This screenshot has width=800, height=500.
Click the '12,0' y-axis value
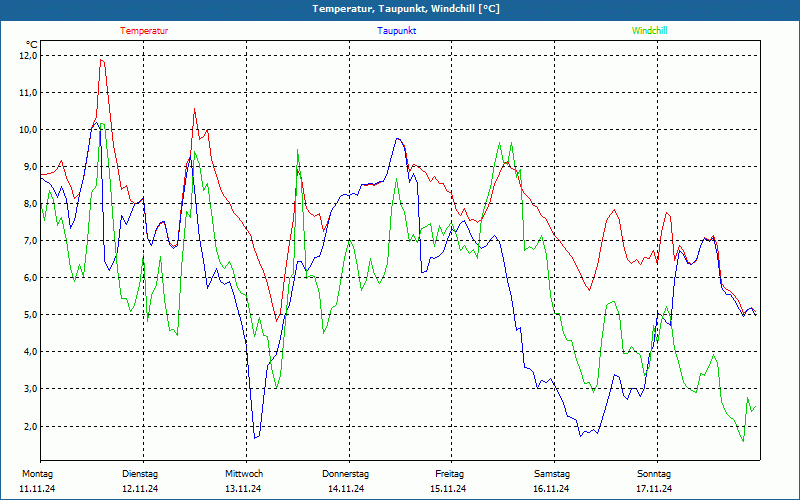[28, 55]
